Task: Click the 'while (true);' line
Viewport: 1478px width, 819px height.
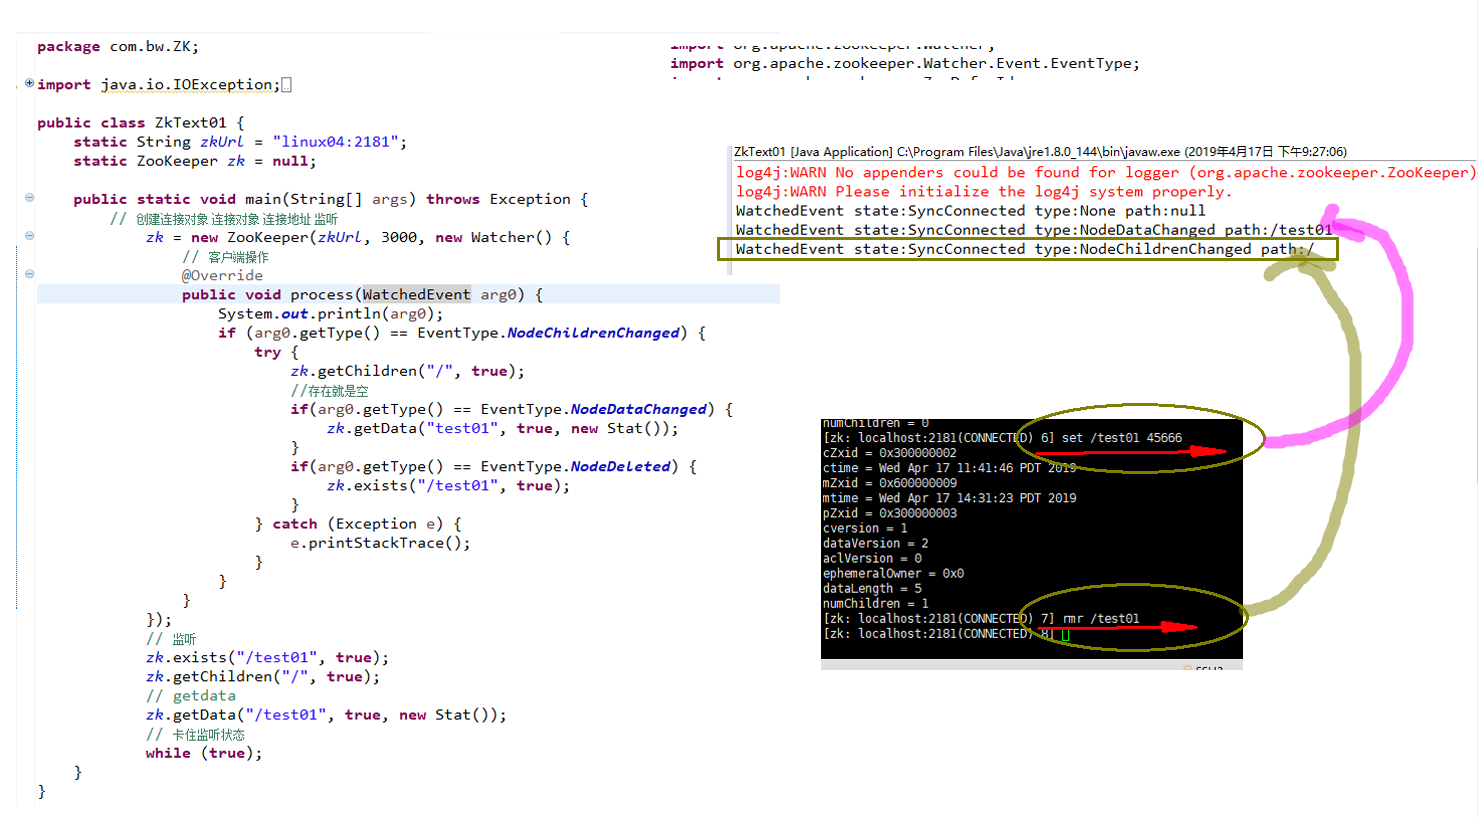Action: coord(204,753)
